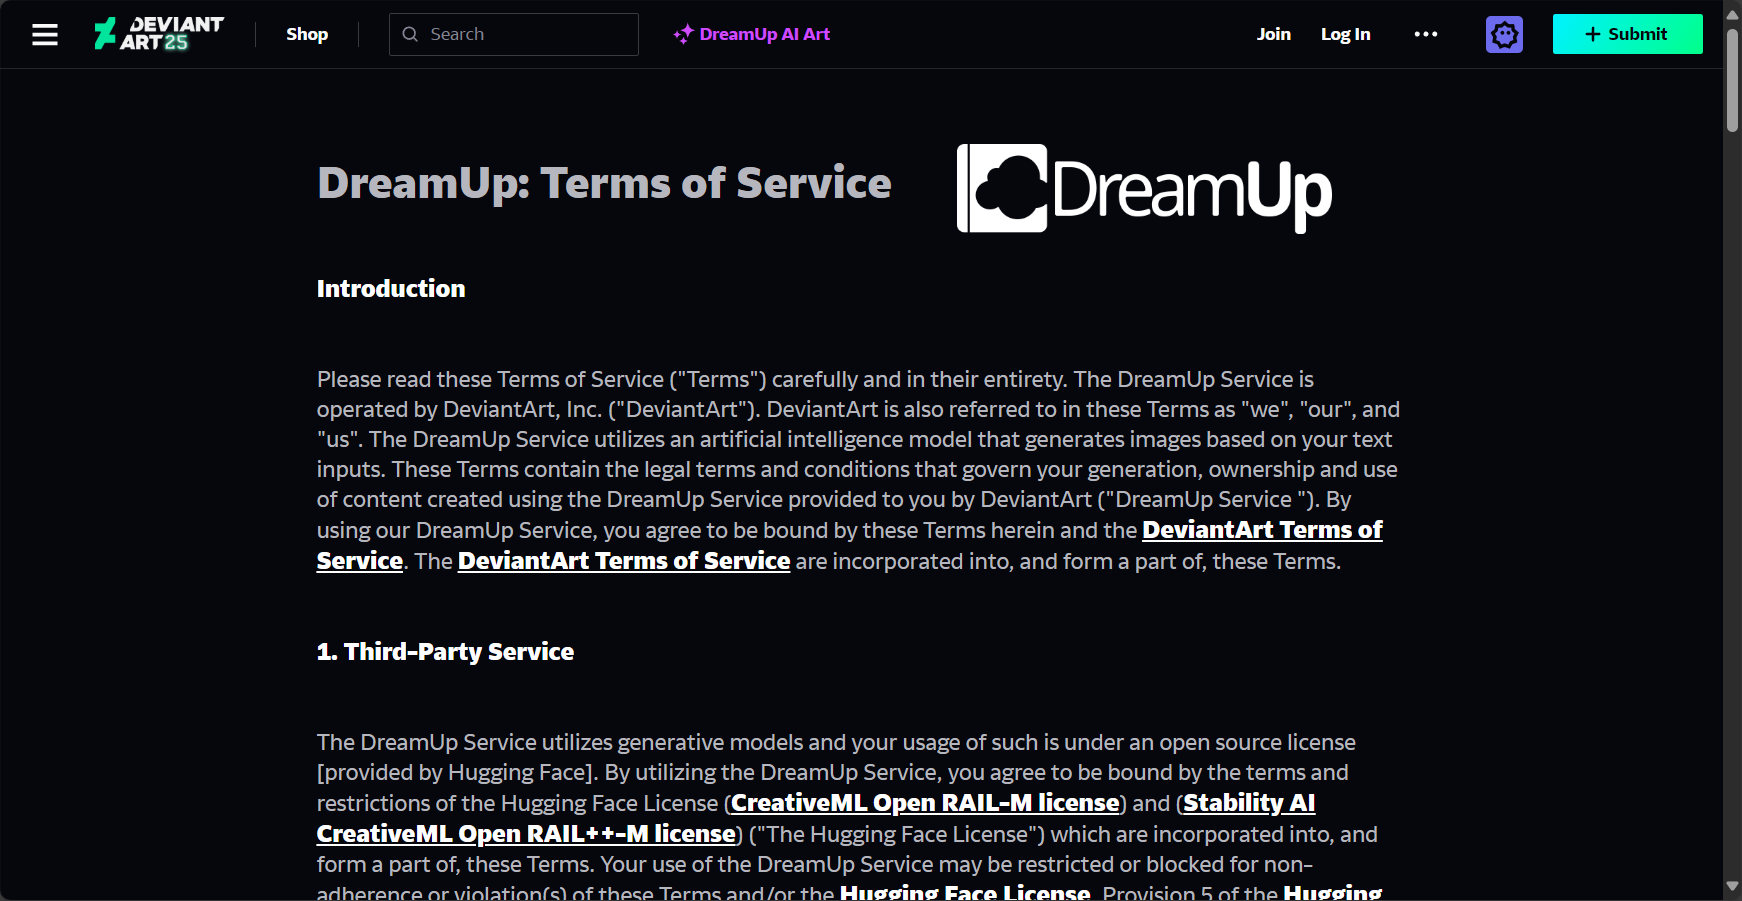
Task: Focus the Search input field
Action: [514, 34]
